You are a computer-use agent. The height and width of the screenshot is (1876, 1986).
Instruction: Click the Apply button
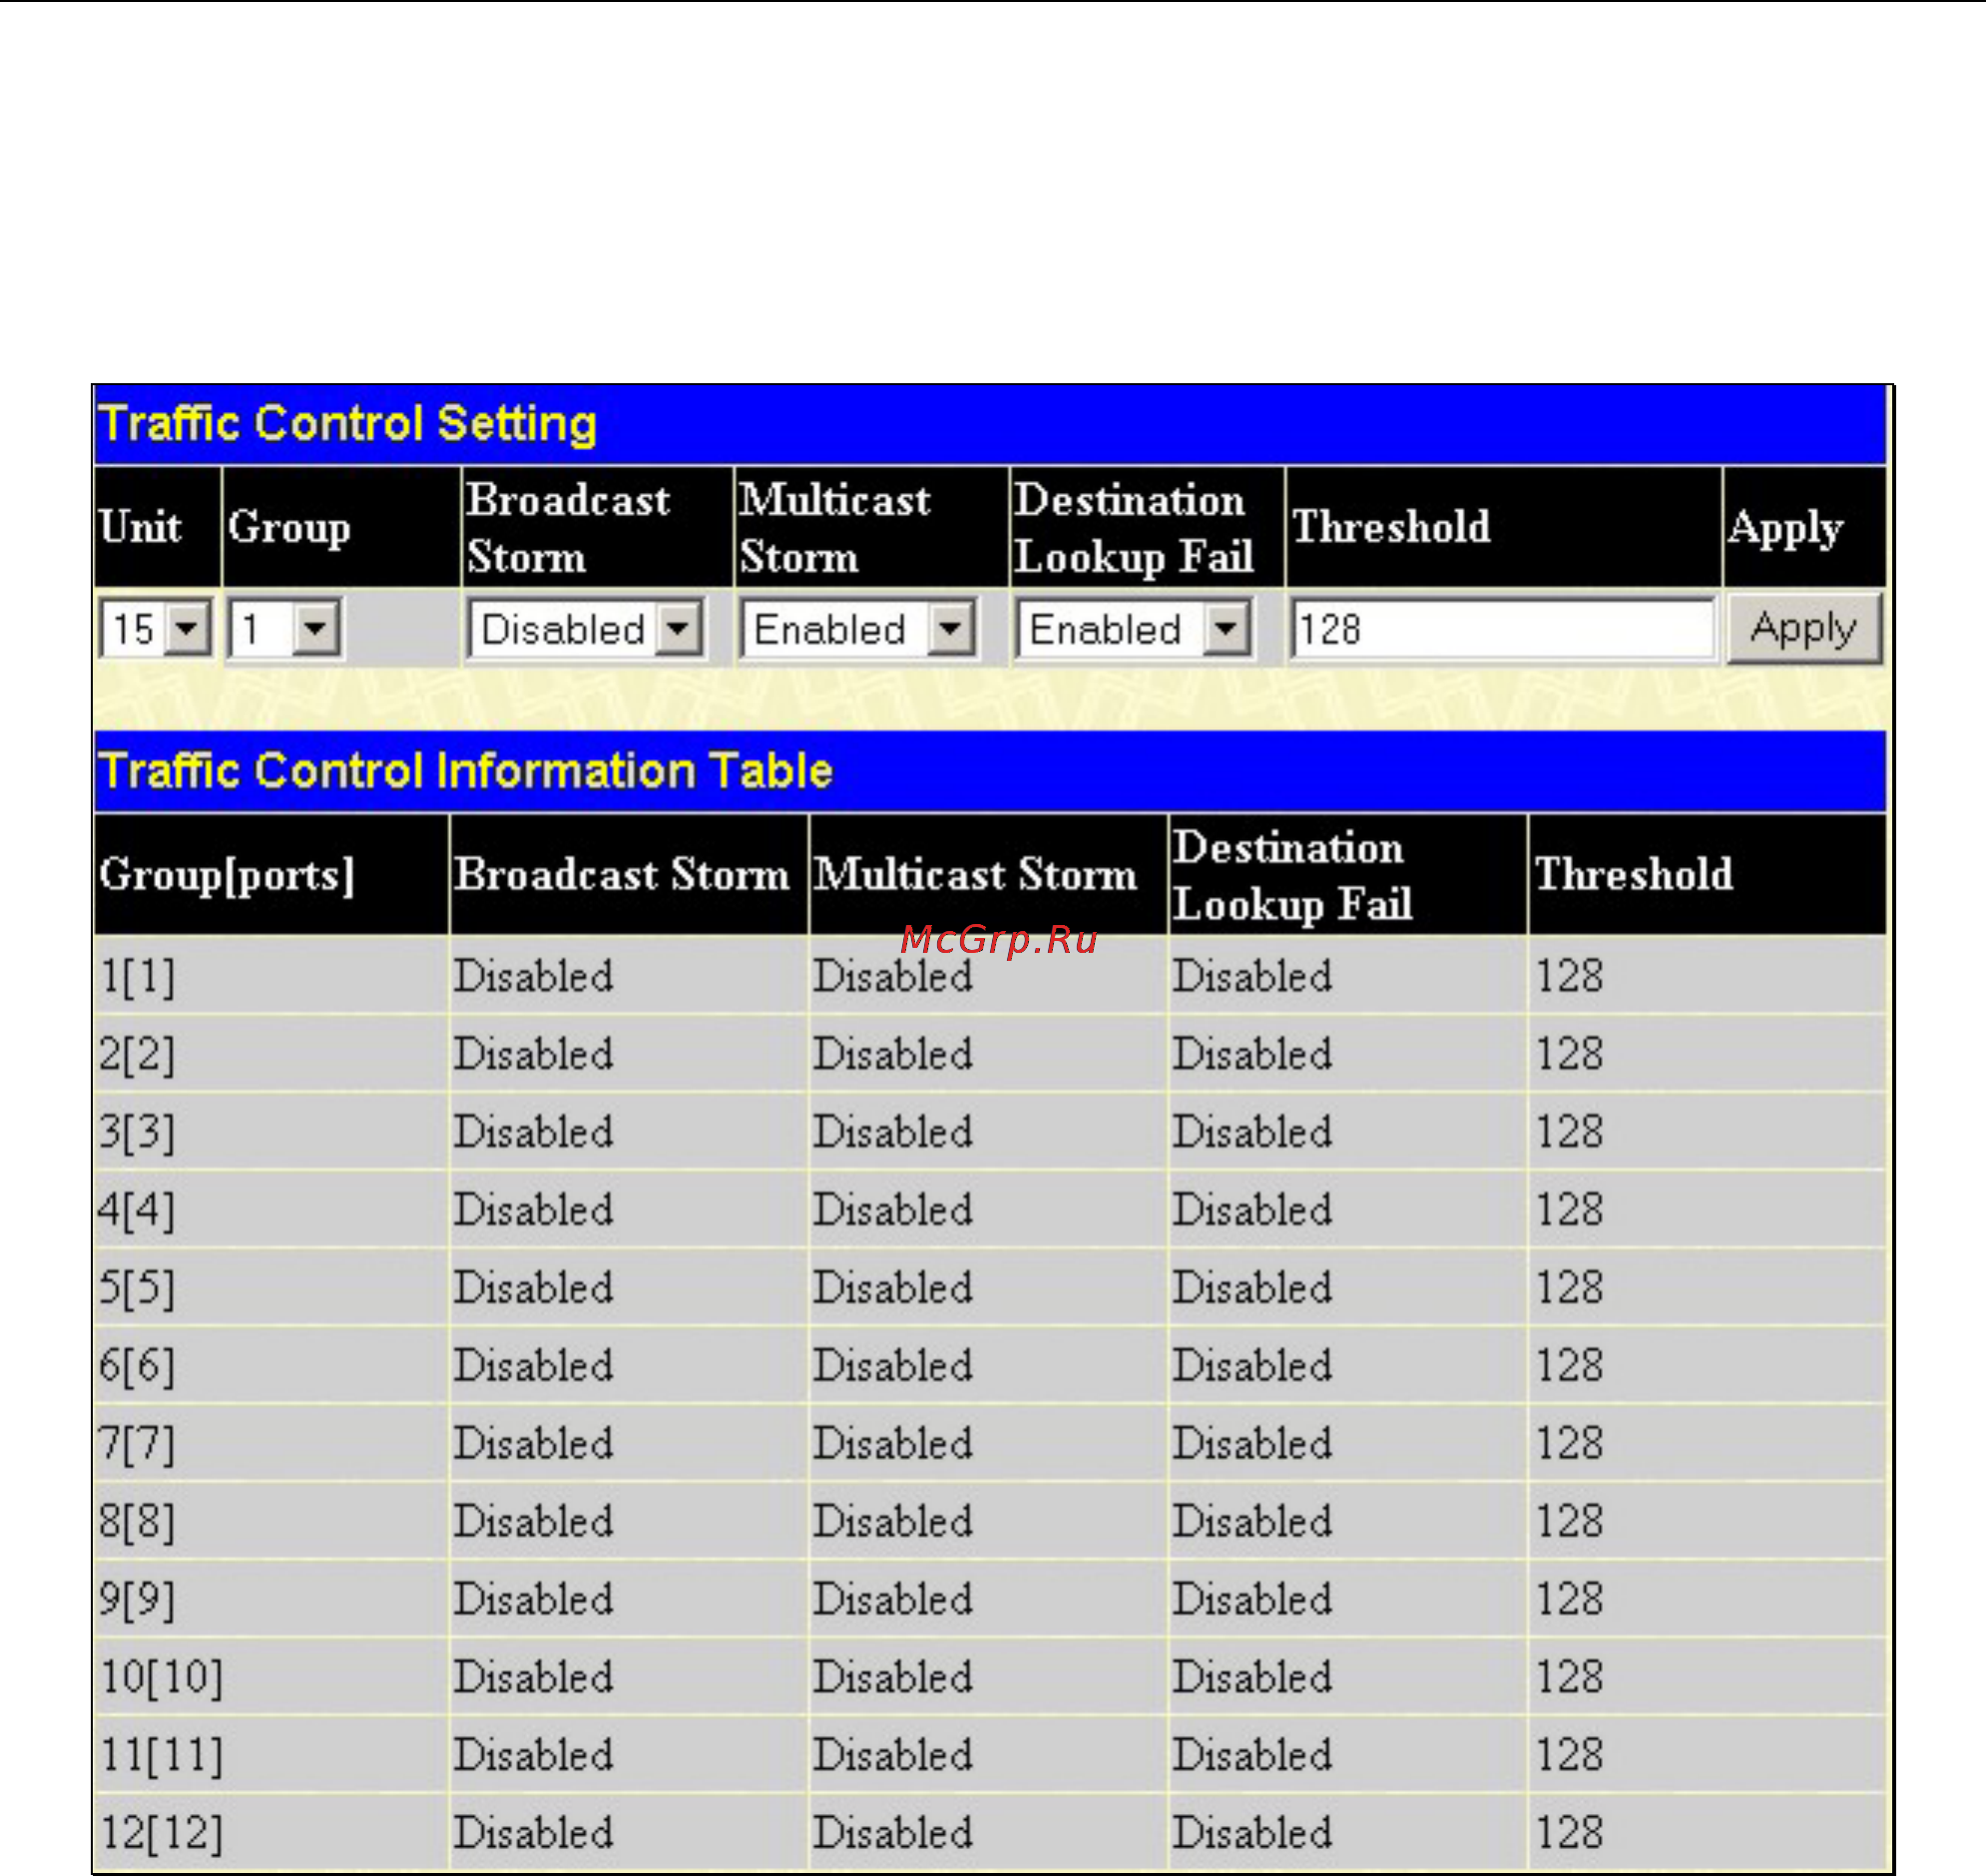(x=1804, y=628)
